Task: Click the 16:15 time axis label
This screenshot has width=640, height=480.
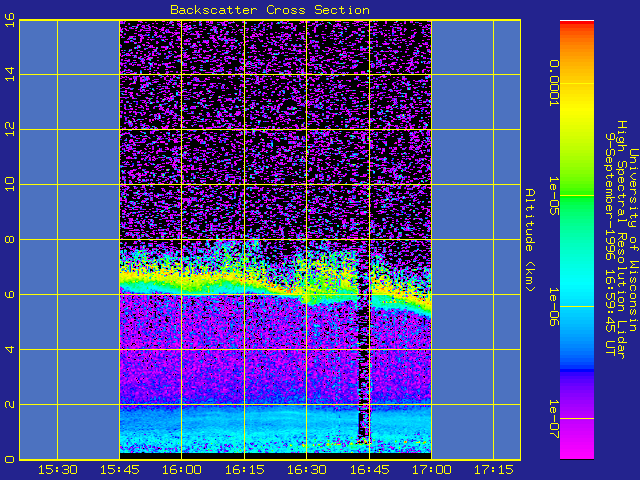Action: click(x=244, y=470)
